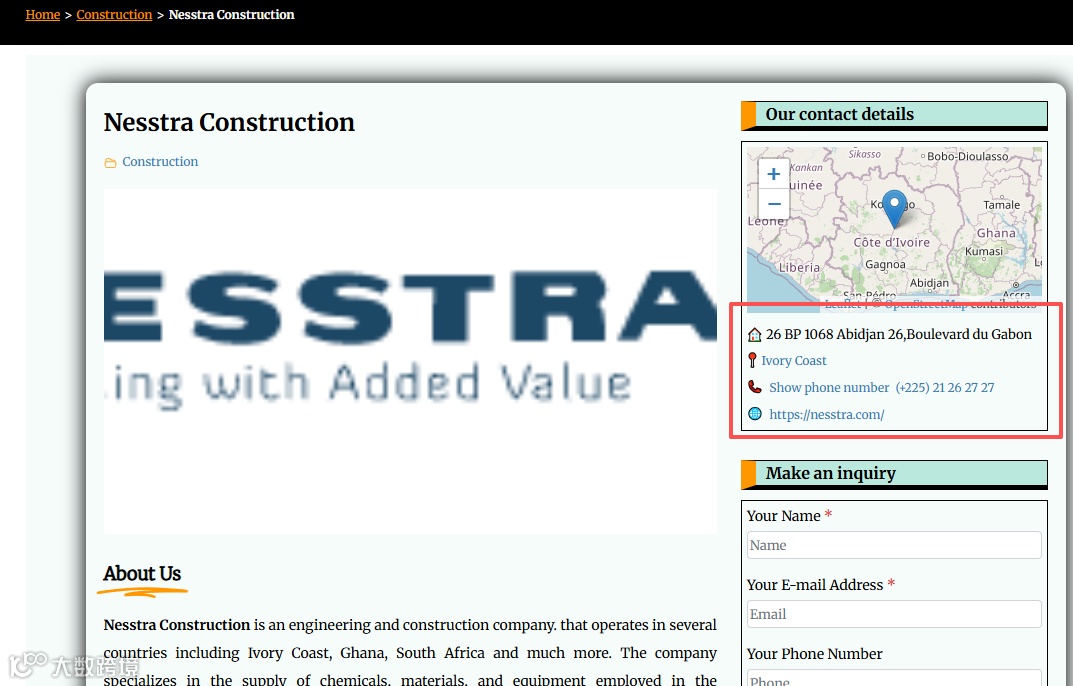Viewport: 1073px width, 686px height.
Task: Click the About Us heading
Action: (142, 574)
